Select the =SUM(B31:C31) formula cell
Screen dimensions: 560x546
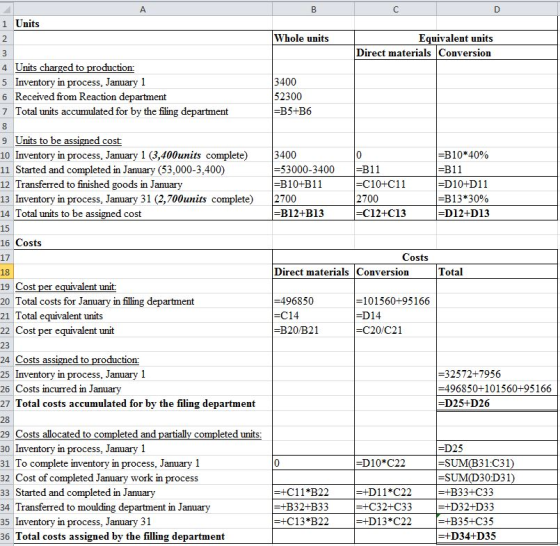tap(497, 463)
